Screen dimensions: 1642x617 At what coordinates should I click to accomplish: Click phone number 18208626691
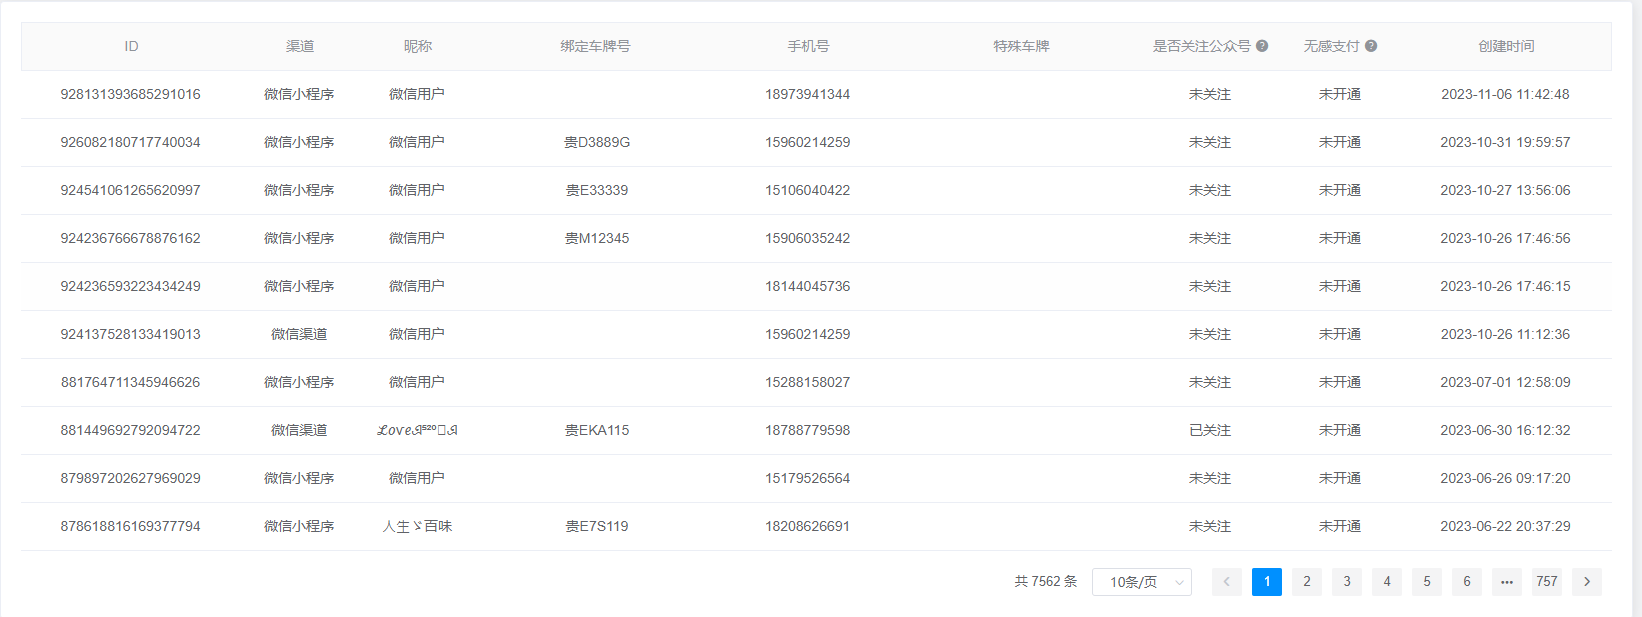click(807, 526)
